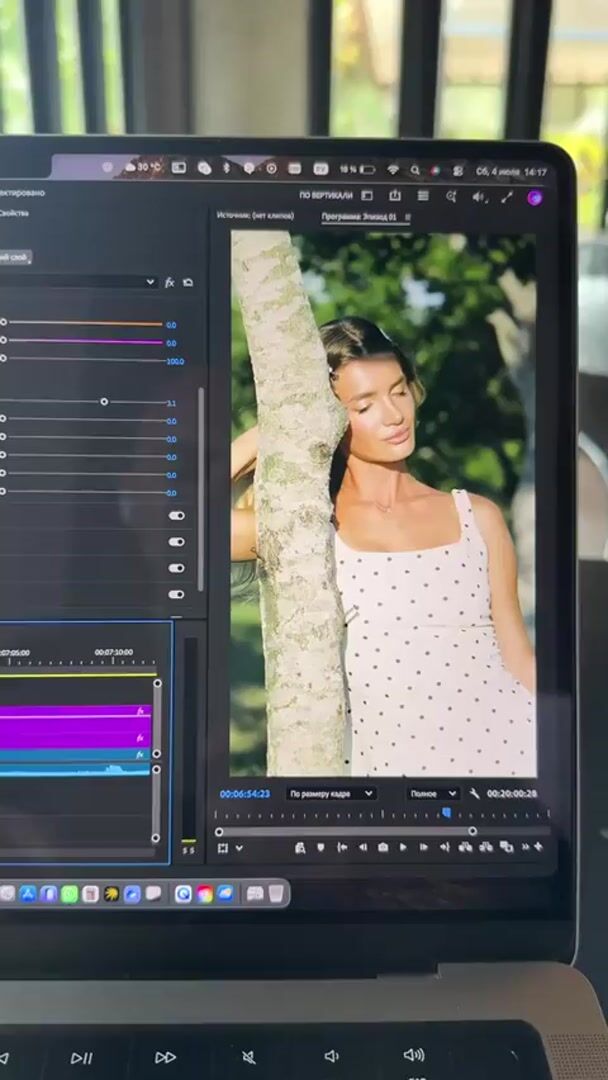608x1080 pixels.
Task: Export frame with the camera icon
Action: 383,847
